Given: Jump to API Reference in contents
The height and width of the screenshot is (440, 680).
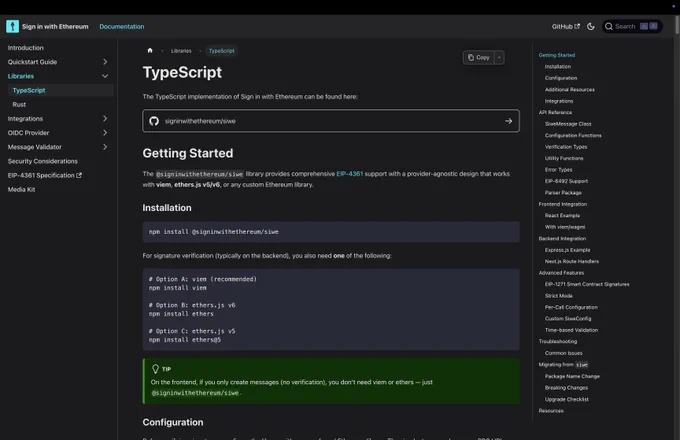Looking at the screenshot, I should tap(555, 112).
